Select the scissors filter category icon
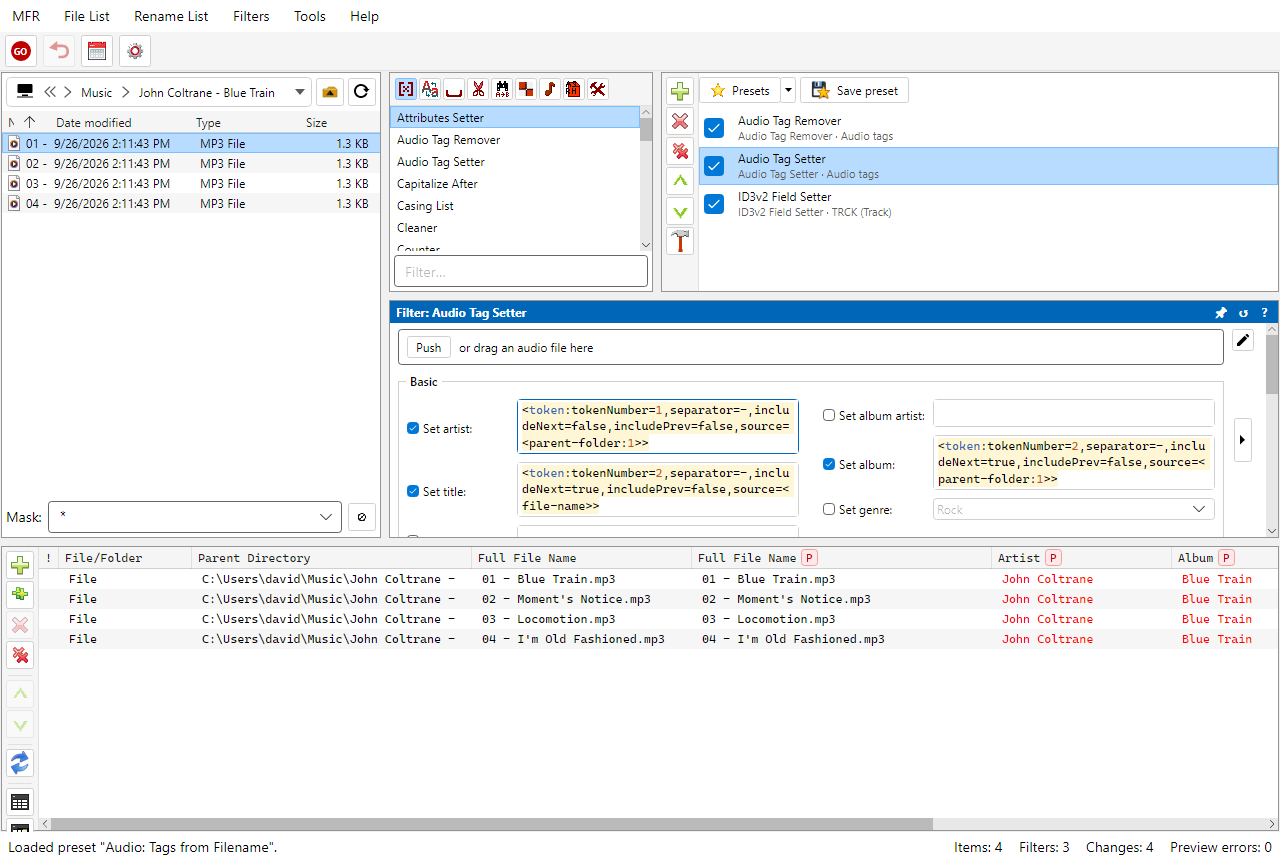Screen dimensions: 1280x860 click(478, 89)
